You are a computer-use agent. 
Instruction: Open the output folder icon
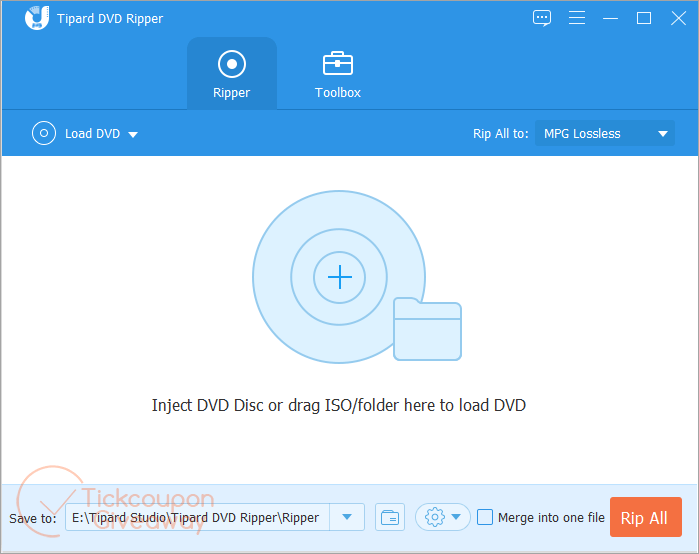390,517
